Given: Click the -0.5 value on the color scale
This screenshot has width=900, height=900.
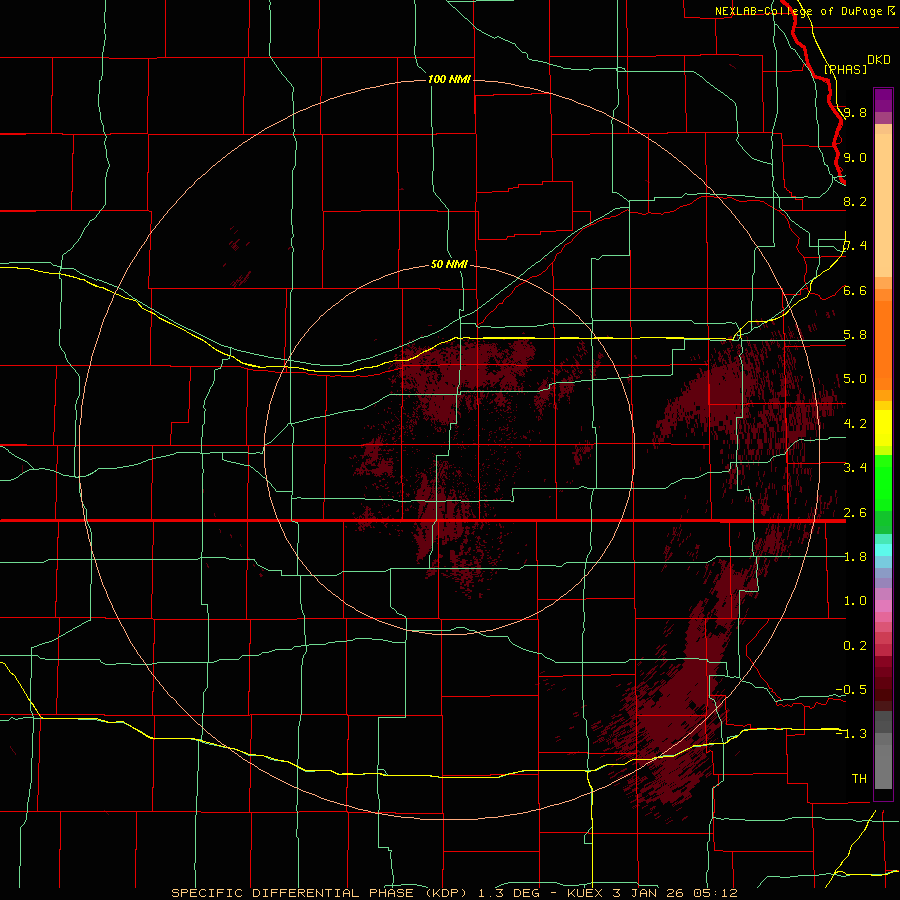Looking at the screenshot, I should click(x=851, y=690).
